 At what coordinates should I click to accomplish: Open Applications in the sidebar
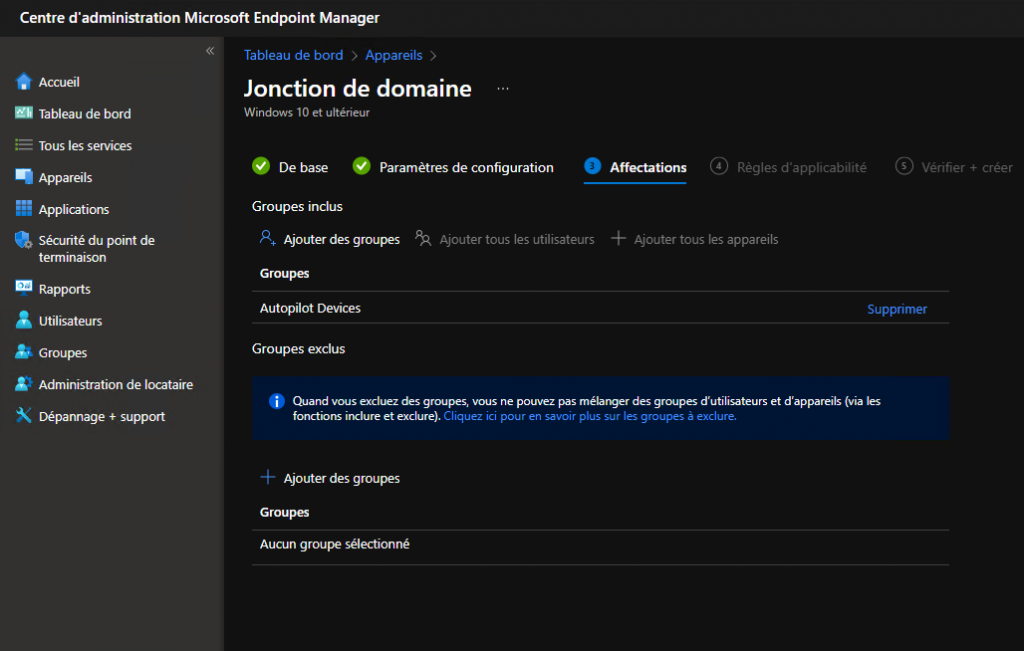coord(74,210)
